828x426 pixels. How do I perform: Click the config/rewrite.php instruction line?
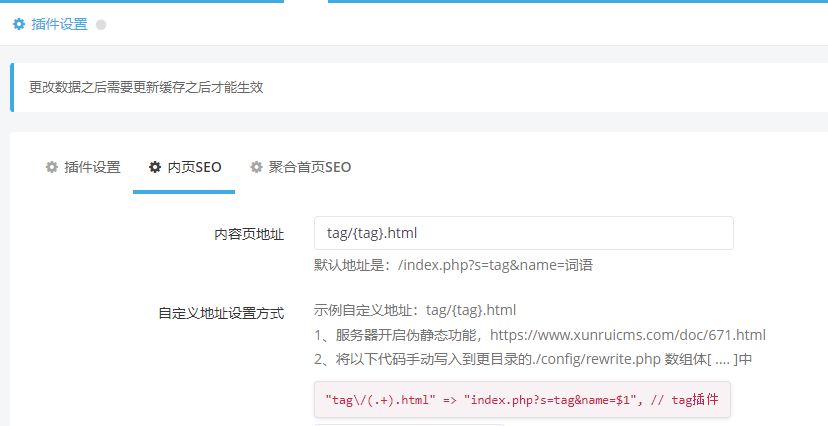tap(533, 359)
